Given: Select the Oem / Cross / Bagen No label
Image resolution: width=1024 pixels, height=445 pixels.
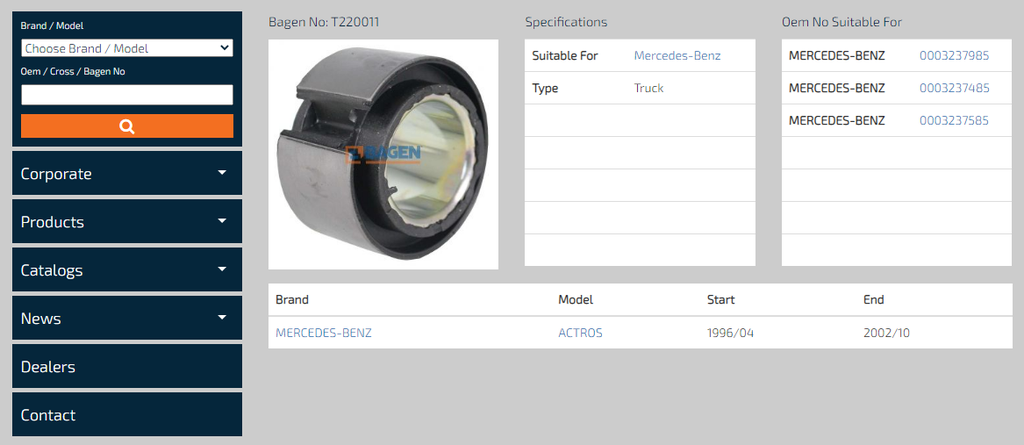Looking at the screenshot, I should 73,72.
